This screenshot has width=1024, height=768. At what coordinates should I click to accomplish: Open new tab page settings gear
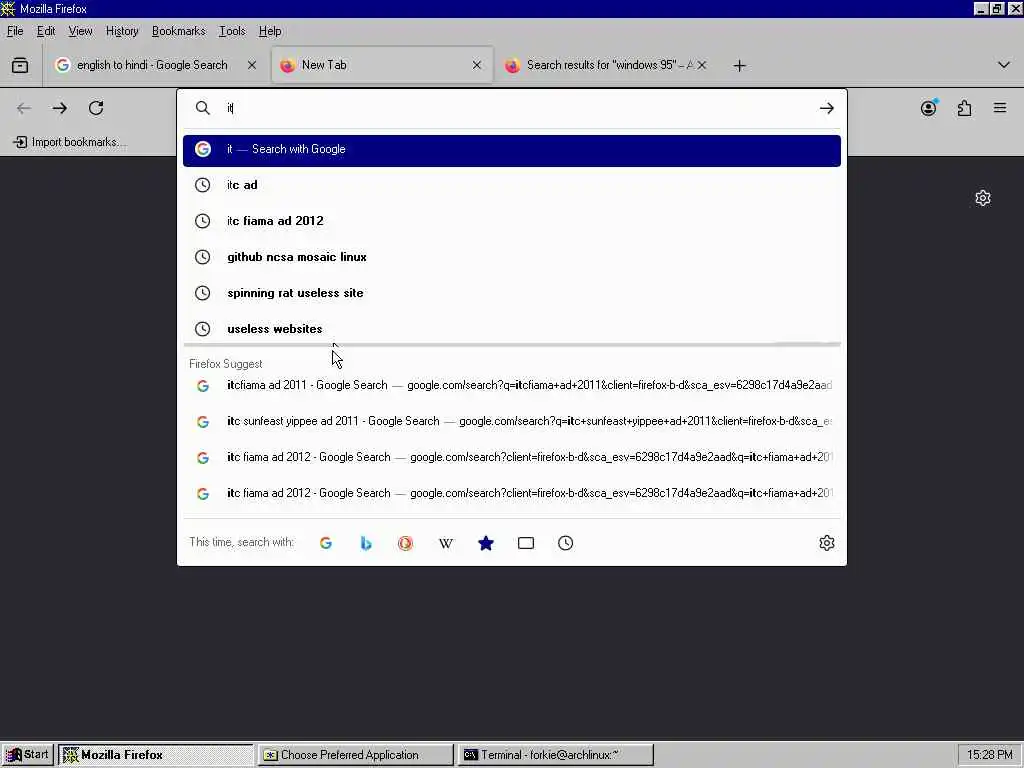click(x=983, y=198)
